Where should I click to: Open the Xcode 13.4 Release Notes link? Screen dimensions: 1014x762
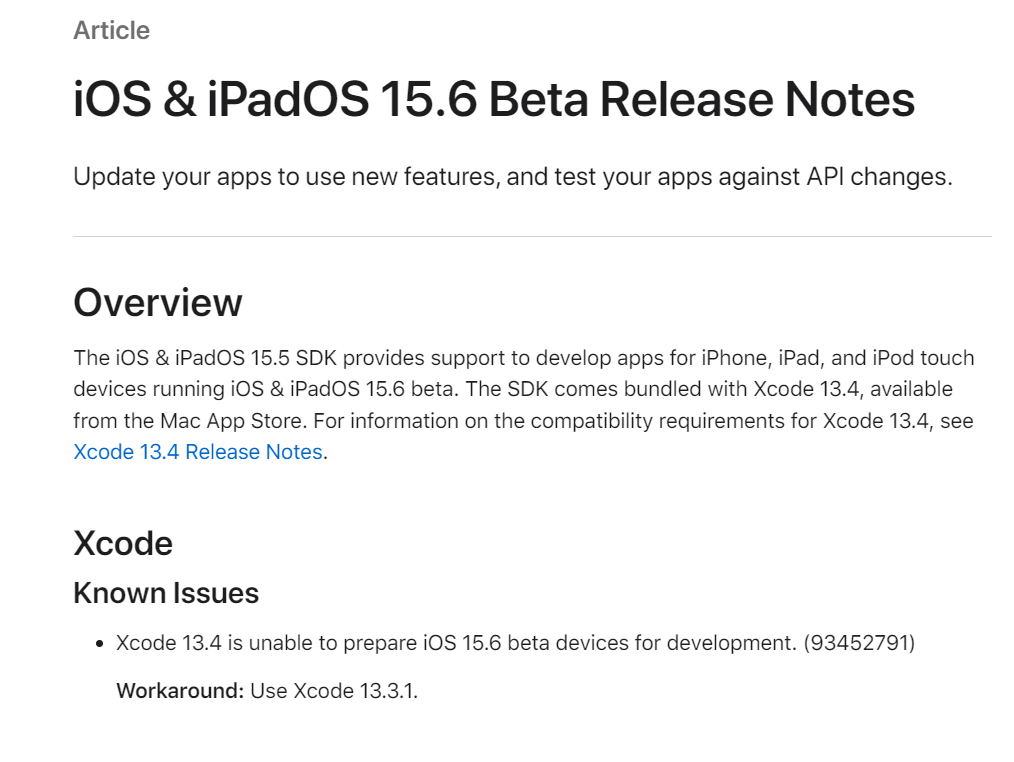pyautogui.click(x=198, y=452)
